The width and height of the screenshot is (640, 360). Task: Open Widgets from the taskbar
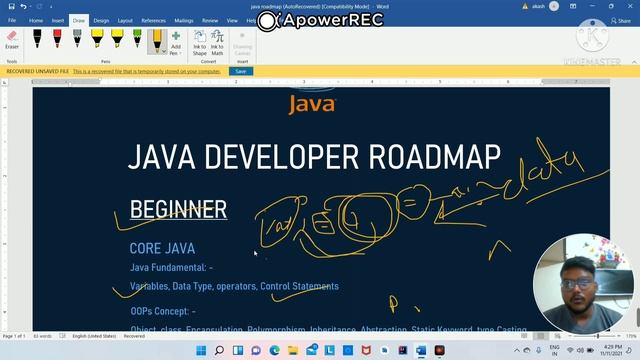tap(238, 350)
